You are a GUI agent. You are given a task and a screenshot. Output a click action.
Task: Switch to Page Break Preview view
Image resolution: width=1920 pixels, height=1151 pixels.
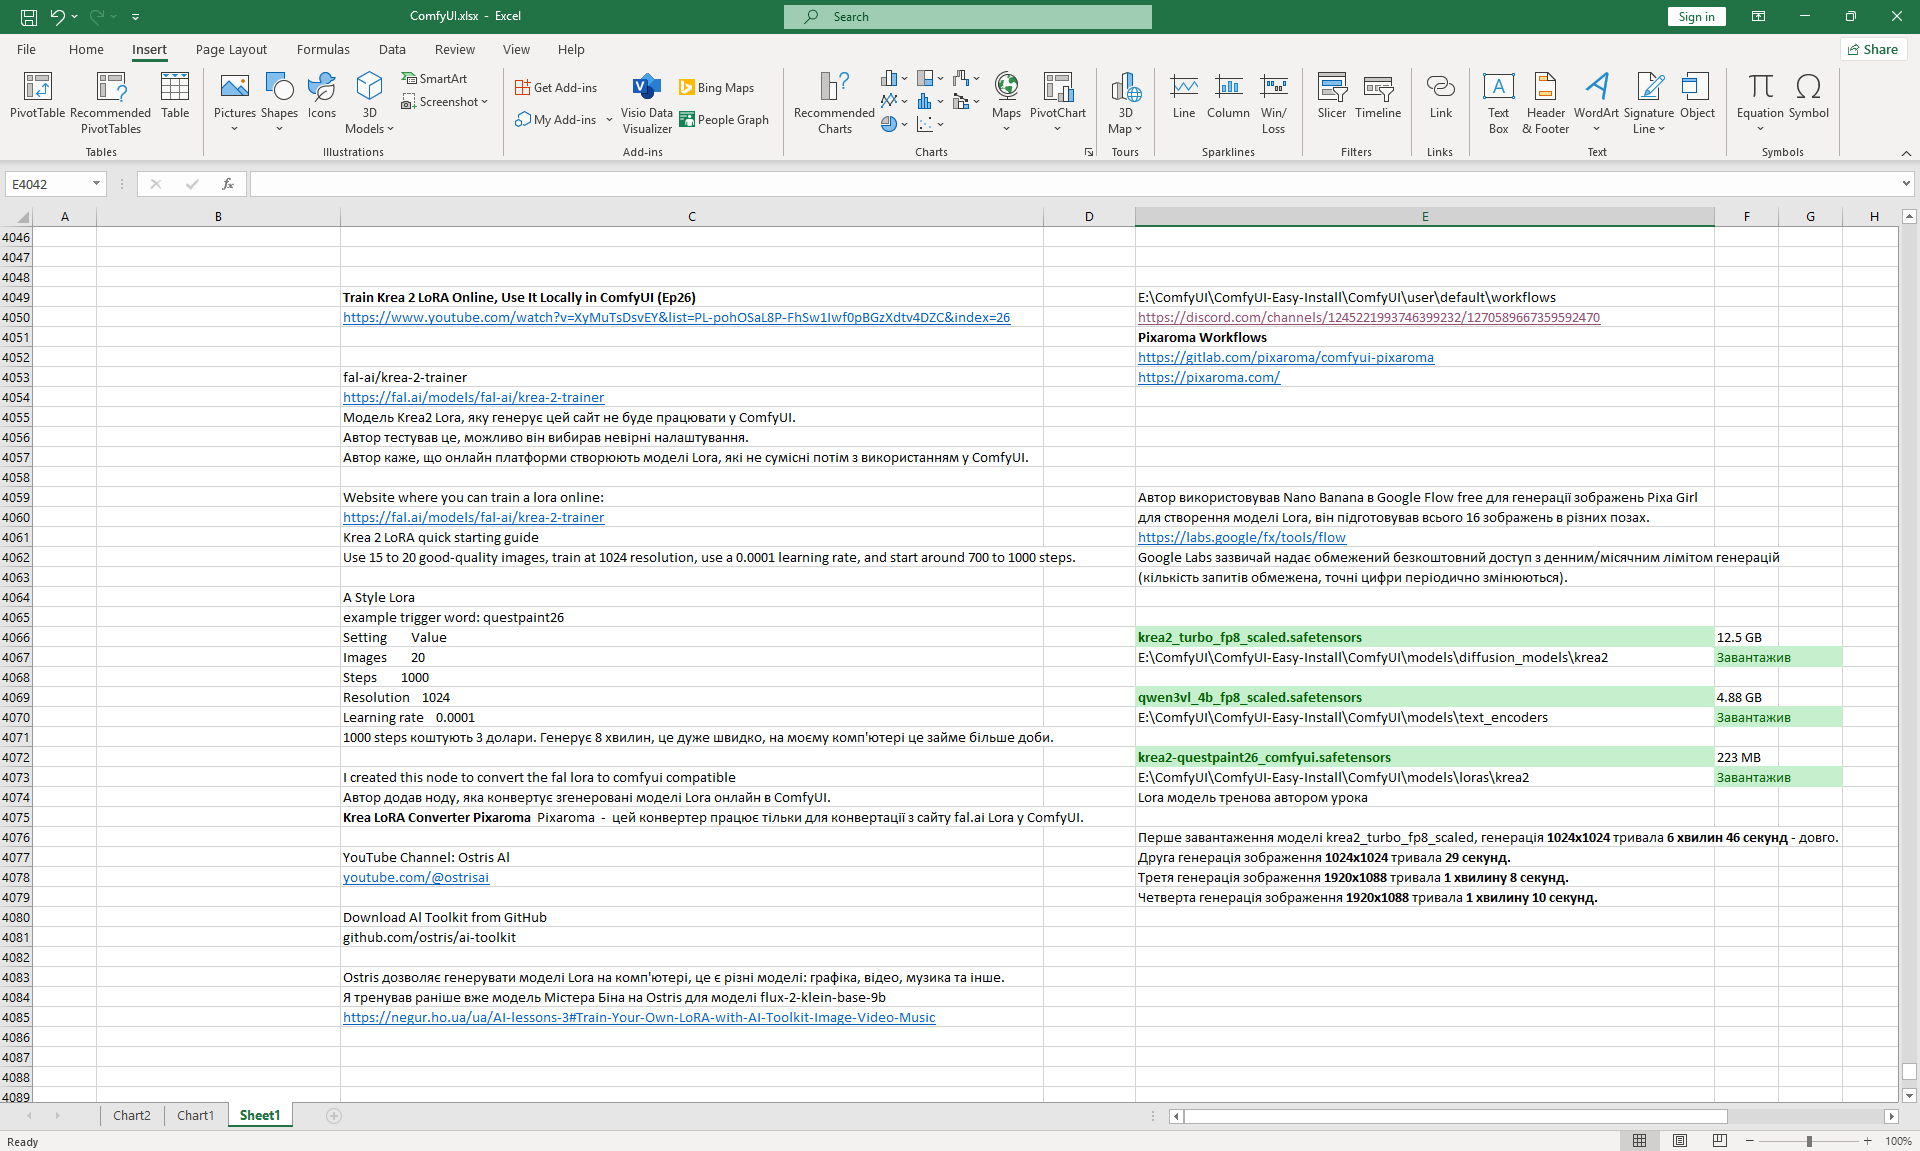coord(1719,1141)
